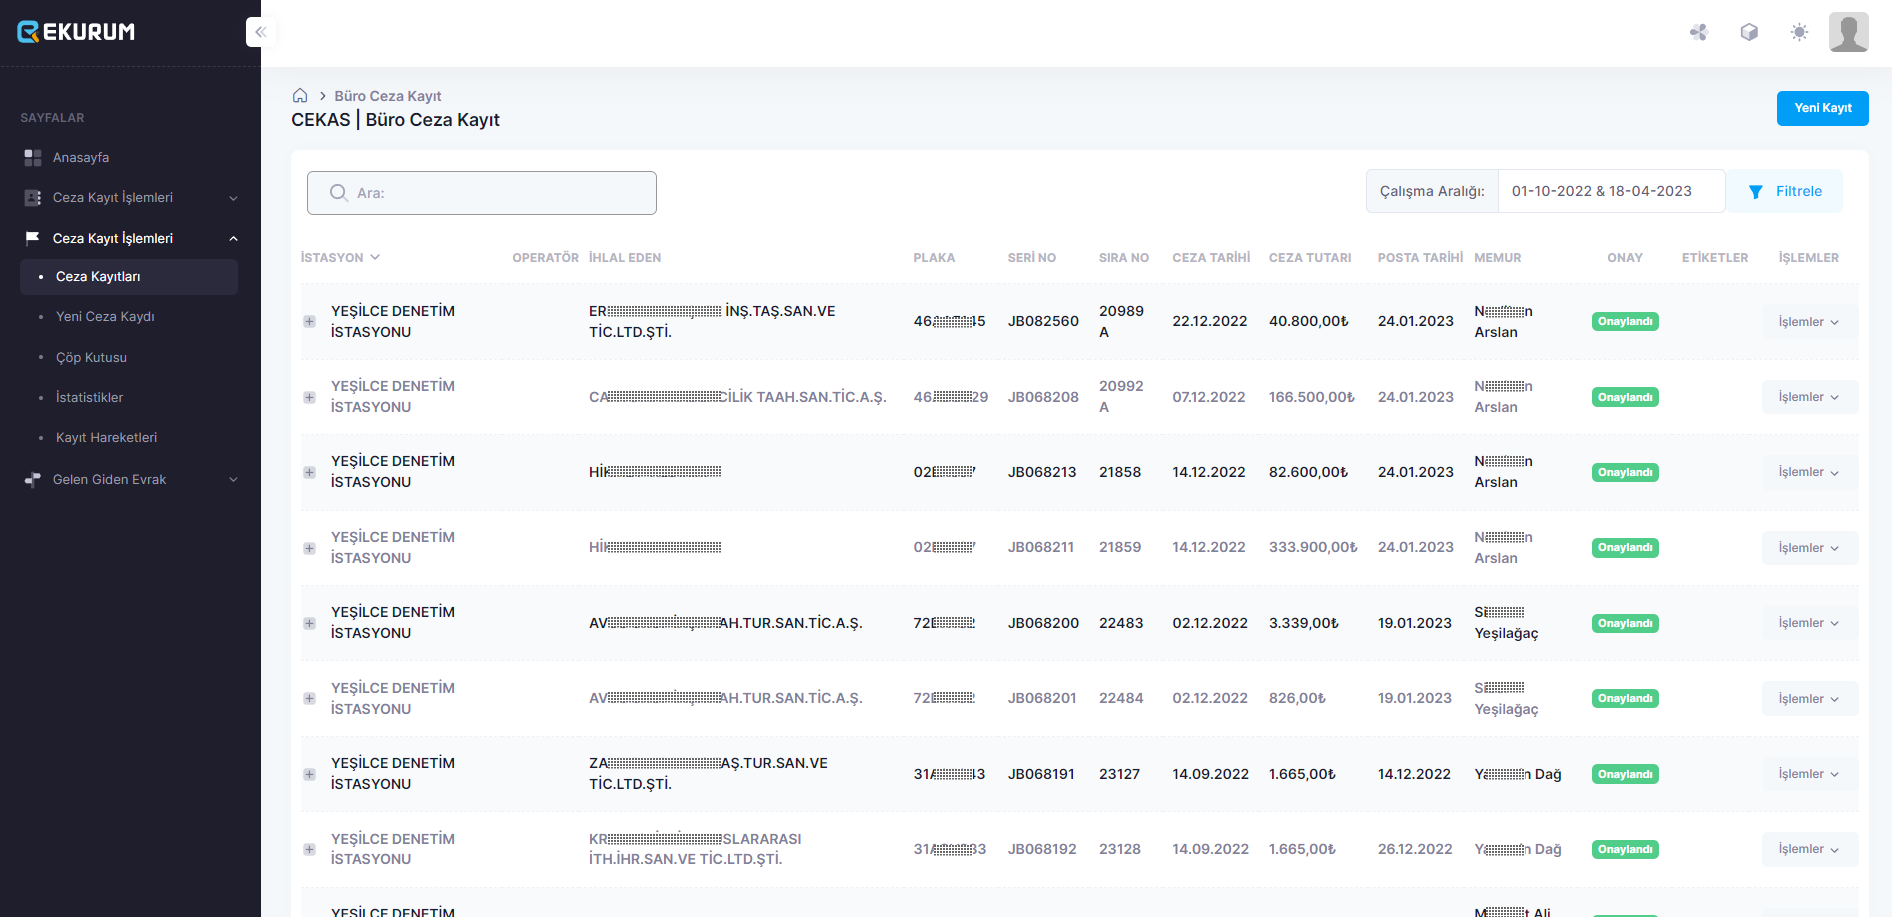Open İşlemler dropdown for JB068213 row

1808,472
